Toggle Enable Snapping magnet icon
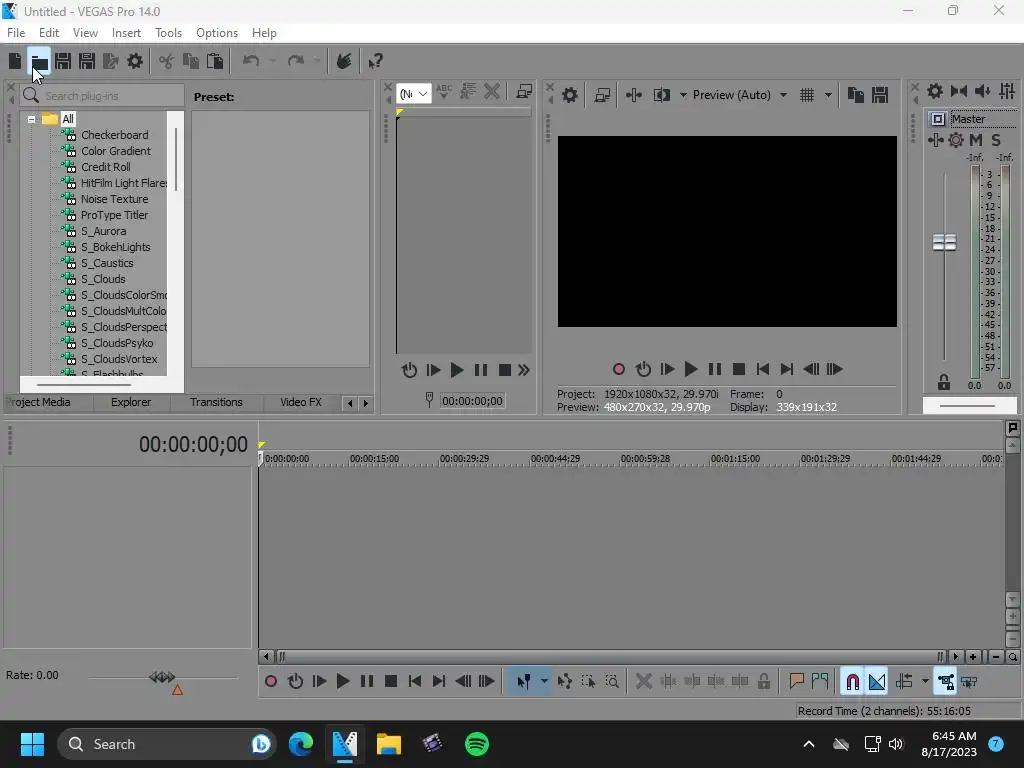The width and height of the screenshot is (1024, 768). (852, 682)
